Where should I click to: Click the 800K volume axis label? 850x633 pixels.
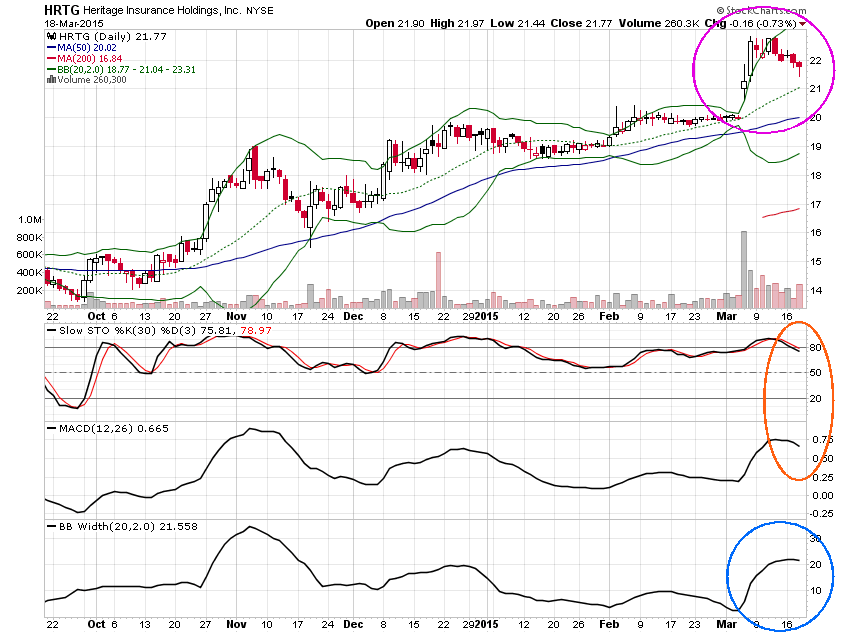(29, 237)
